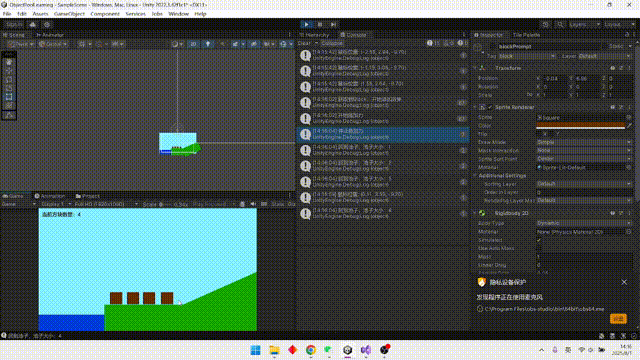Toggle Sprite Renderer enabled checkbox

(490, 107)
